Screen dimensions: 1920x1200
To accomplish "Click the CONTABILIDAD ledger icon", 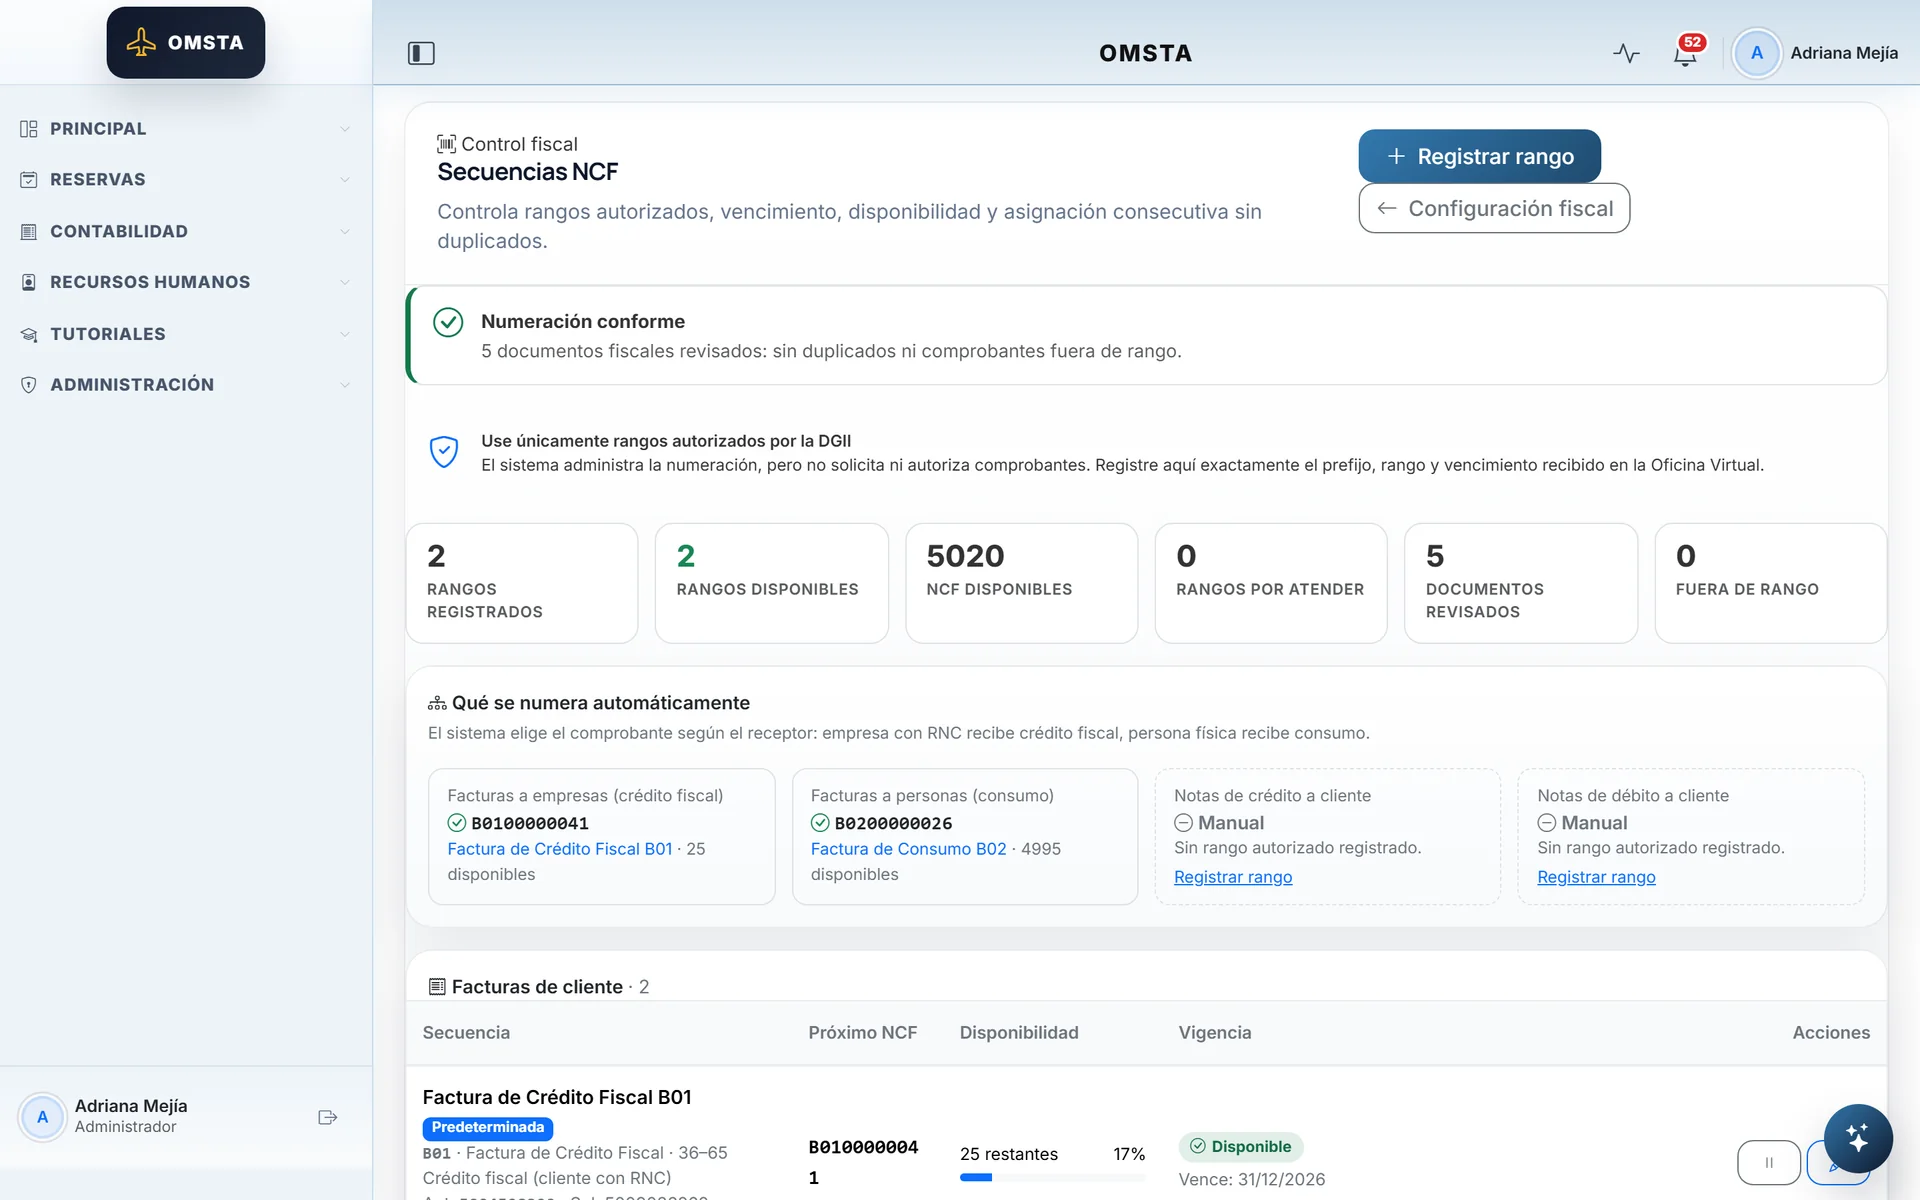I will 29,231.
